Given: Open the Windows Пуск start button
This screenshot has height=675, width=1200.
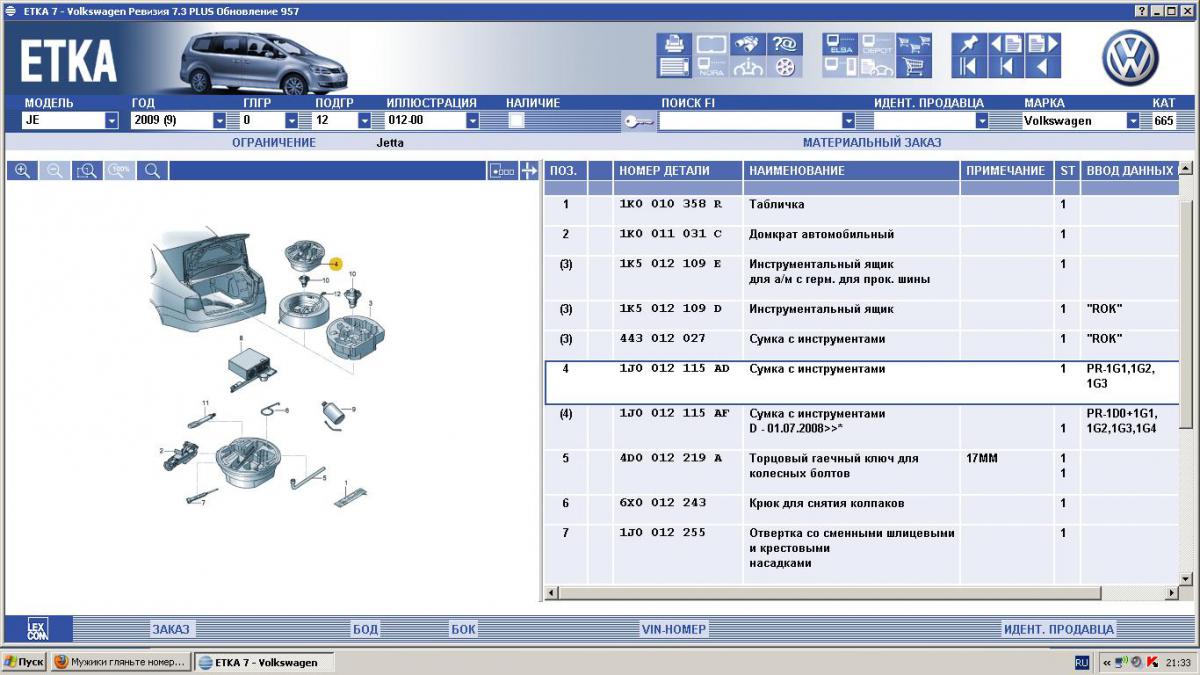Looking at the screenshot, I should point(24,662).
